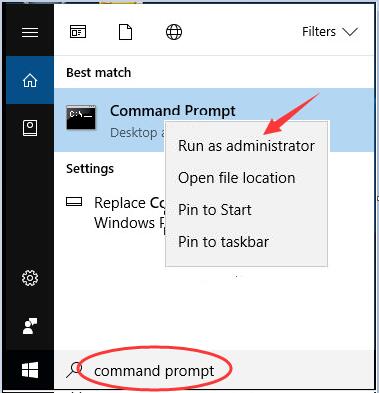Image resolution: width=379 pixels, height=393 pixels.
Task: Select the Home icon in sidebar
Action: pos(30,80)
